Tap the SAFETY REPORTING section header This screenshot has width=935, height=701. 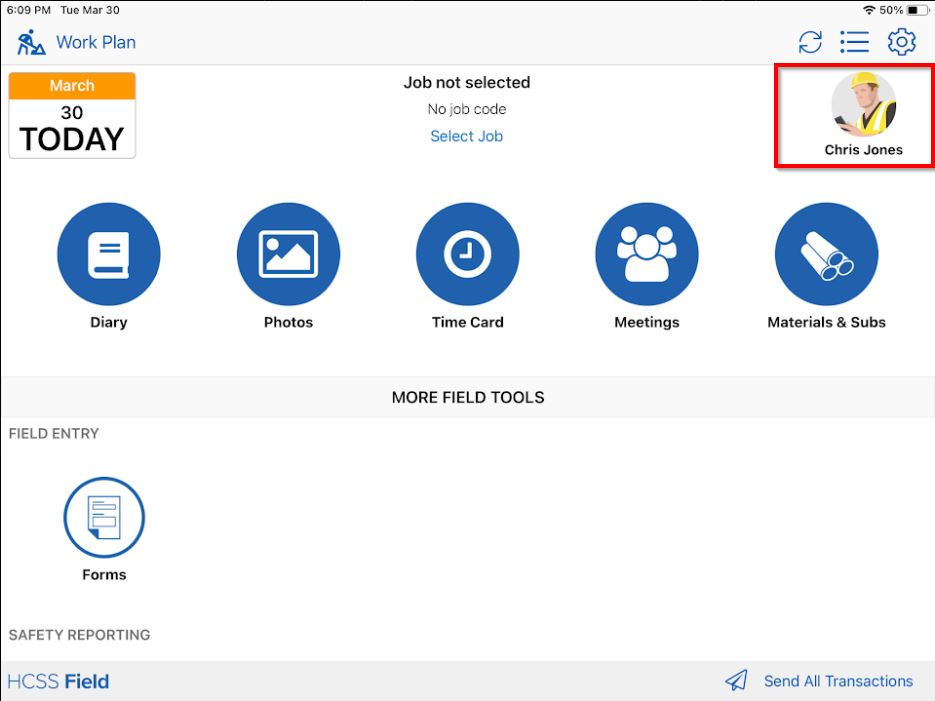[79, 635]
